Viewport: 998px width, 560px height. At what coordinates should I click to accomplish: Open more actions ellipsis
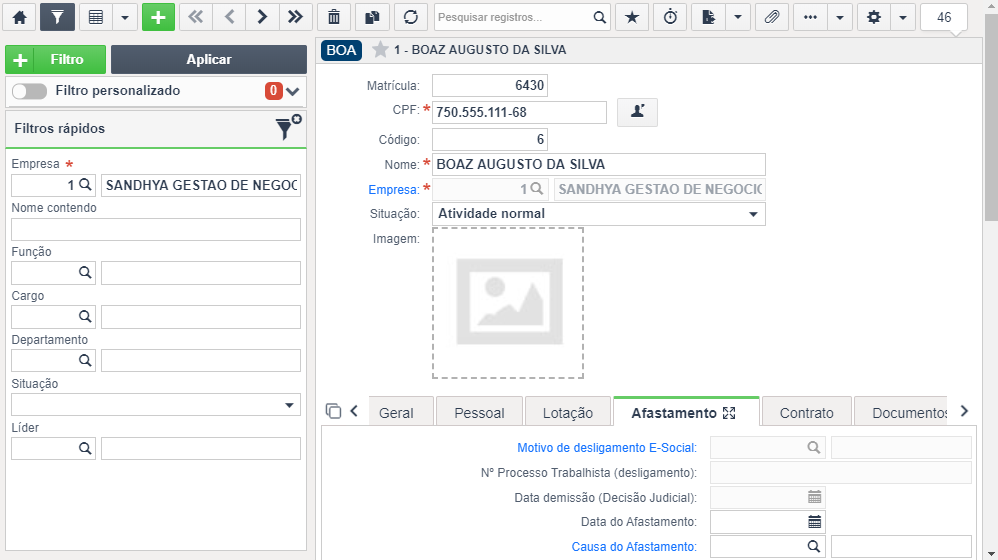coord(810,17)
